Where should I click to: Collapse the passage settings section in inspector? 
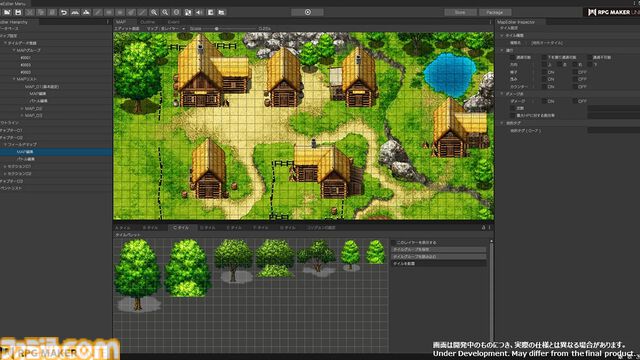[x=502, y=50]
